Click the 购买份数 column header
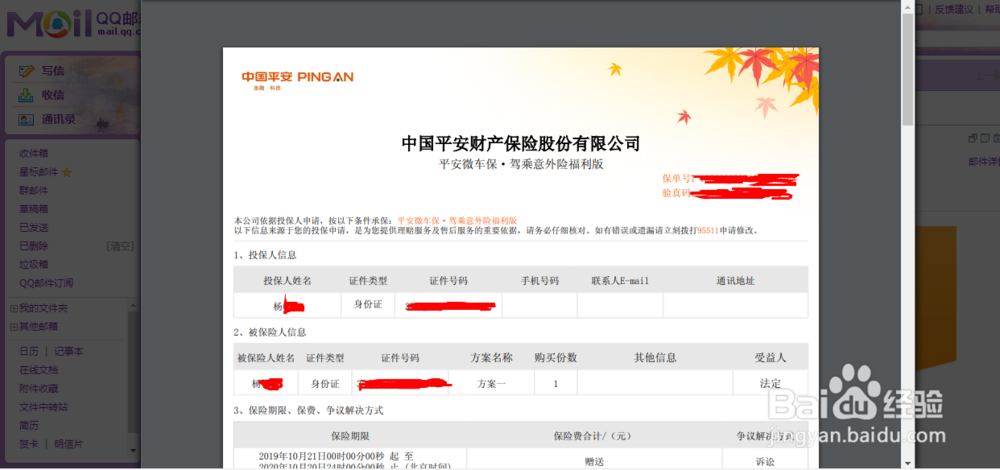 coord(555,358)
